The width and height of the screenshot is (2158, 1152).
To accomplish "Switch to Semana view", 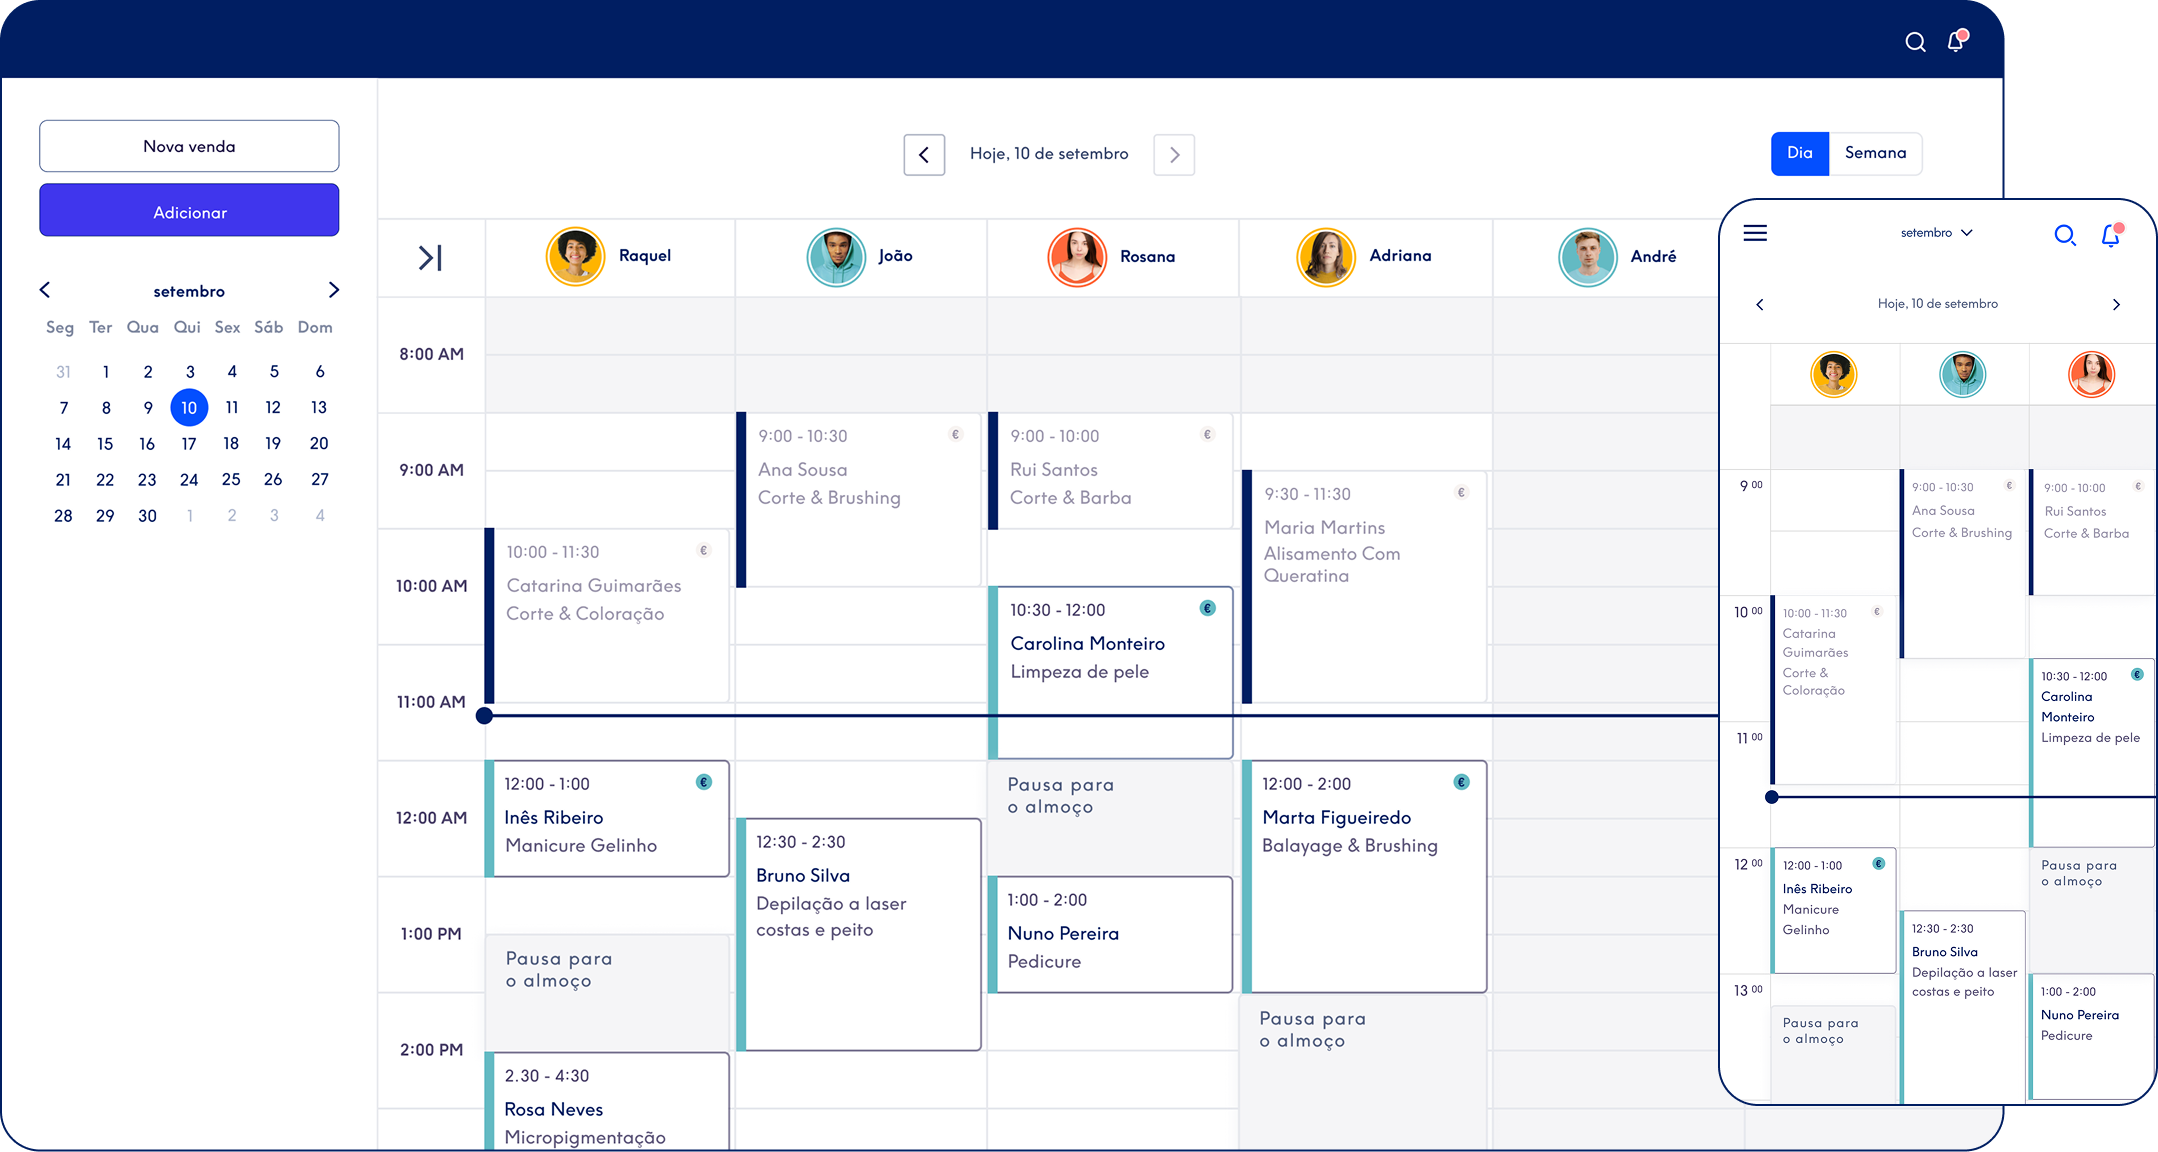I will click(x=1875, y=153).
